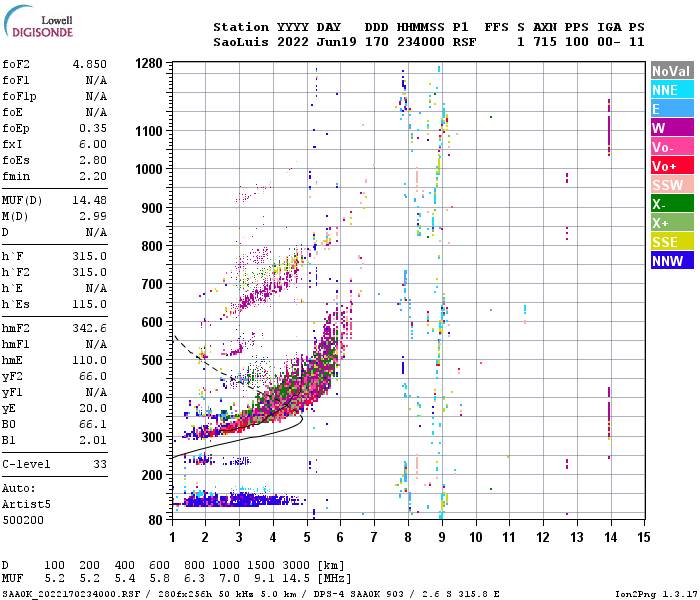Click the fmin value 2.20
Viewport: 700px width, 600px height.
tap(93, 176)
